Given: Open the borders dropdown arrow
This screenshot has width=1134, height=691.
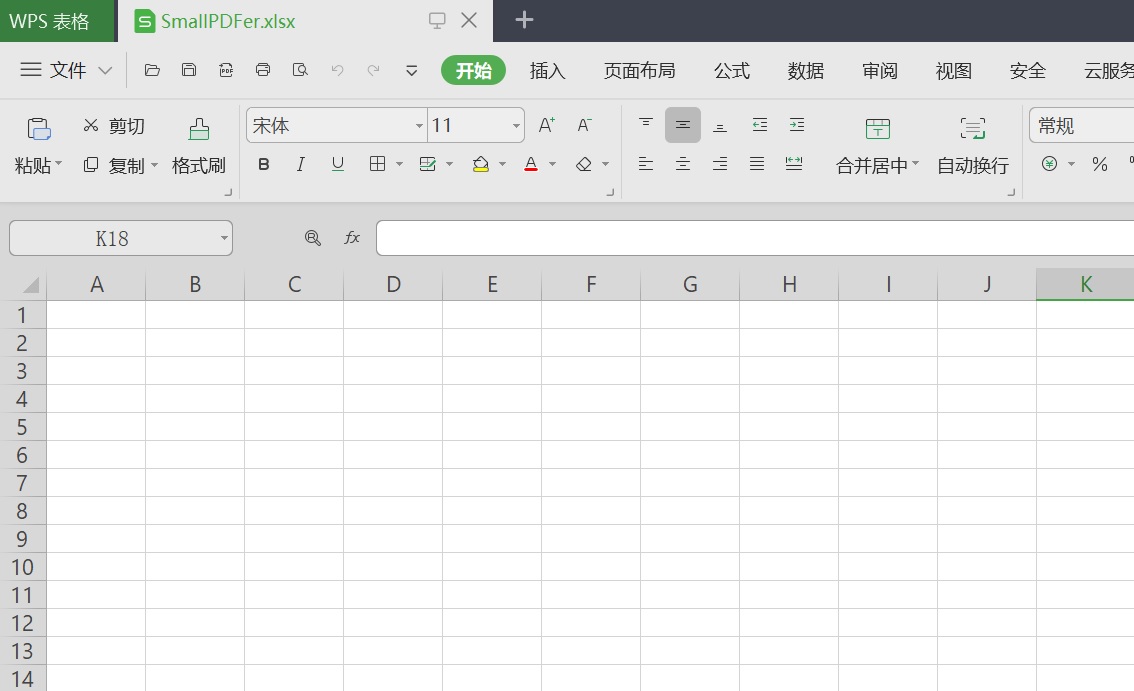Looking at the screenshot, I should tap(399, 164).
